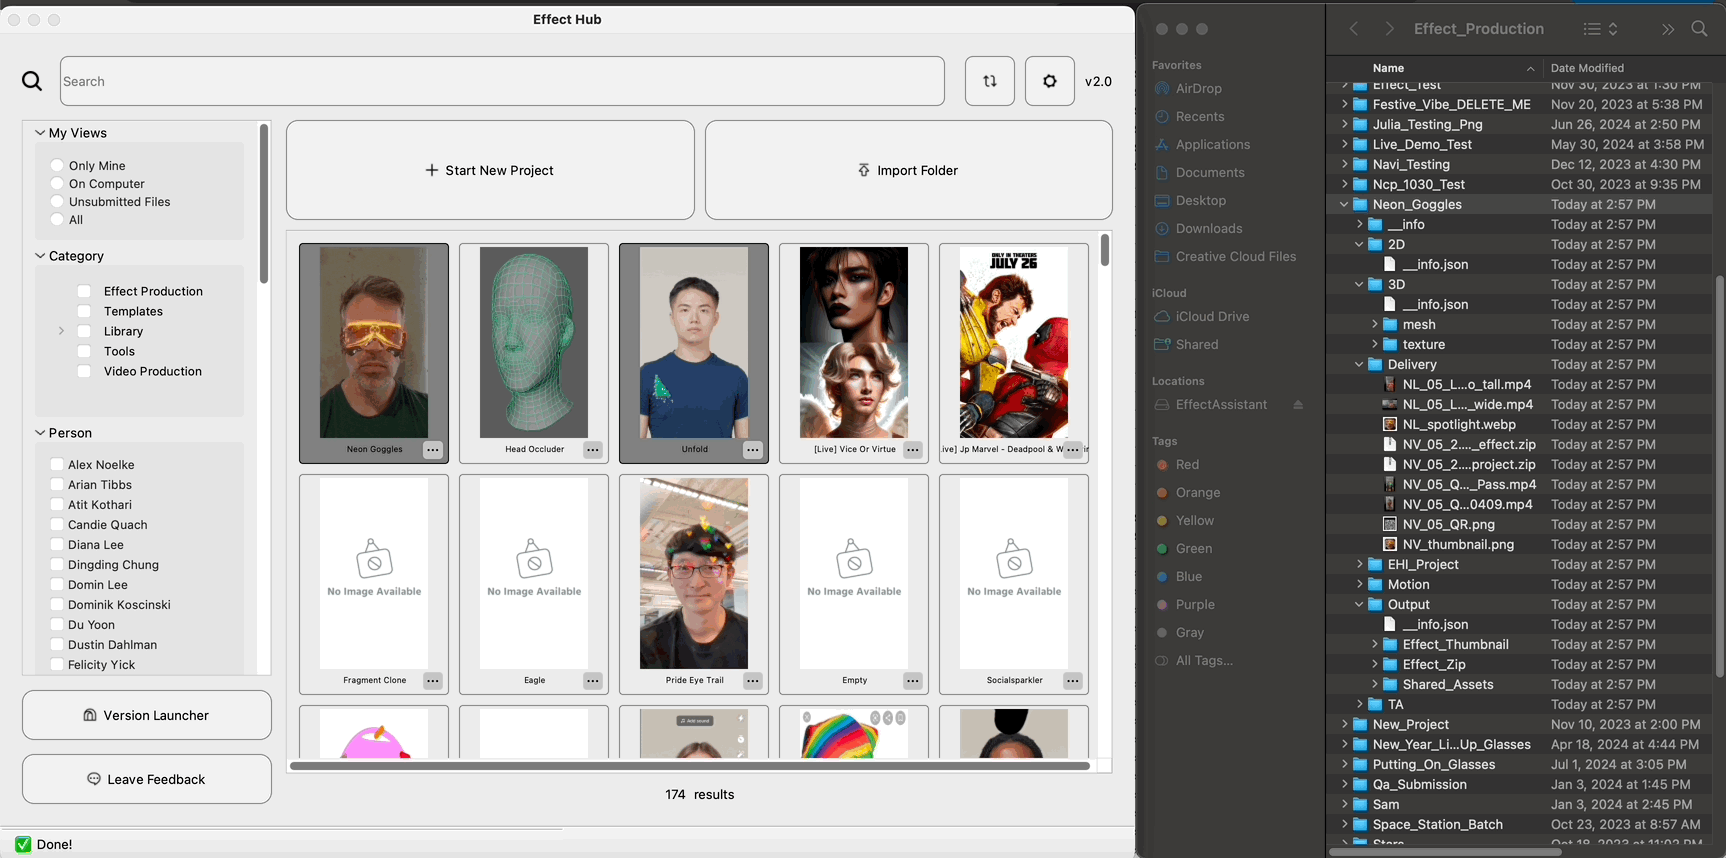Click the refresh sync arrows button
This screenshot has height=858, width=1726.
click(x=990, y=81)
